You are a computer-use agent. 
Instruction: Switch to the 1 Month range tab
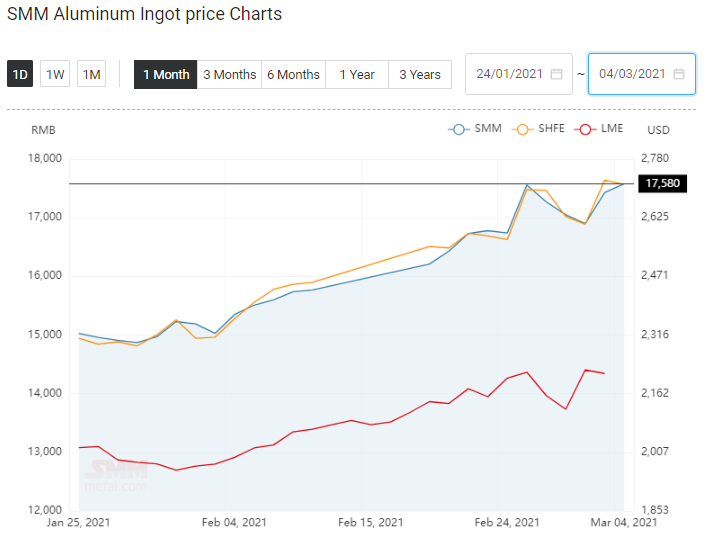166,74
